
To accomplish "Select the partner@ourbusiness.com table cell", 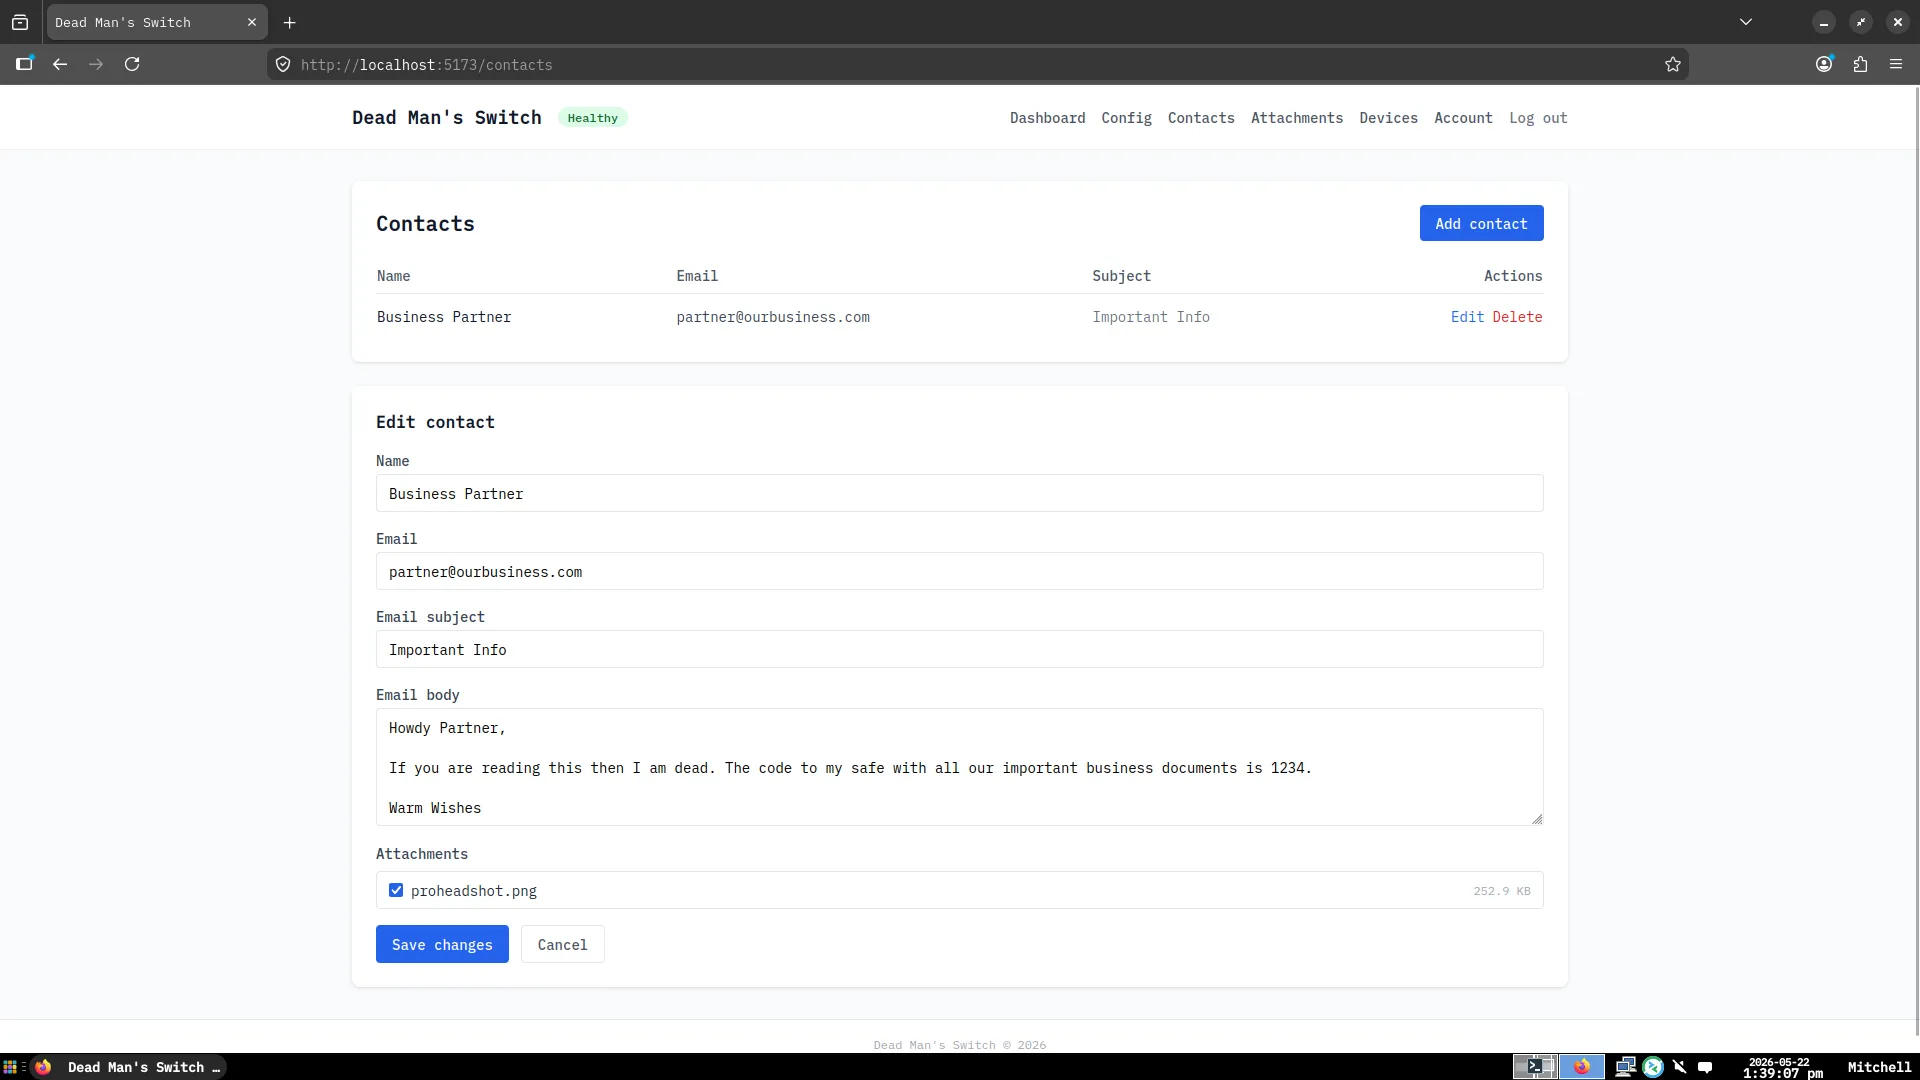I will coord(773,317).
